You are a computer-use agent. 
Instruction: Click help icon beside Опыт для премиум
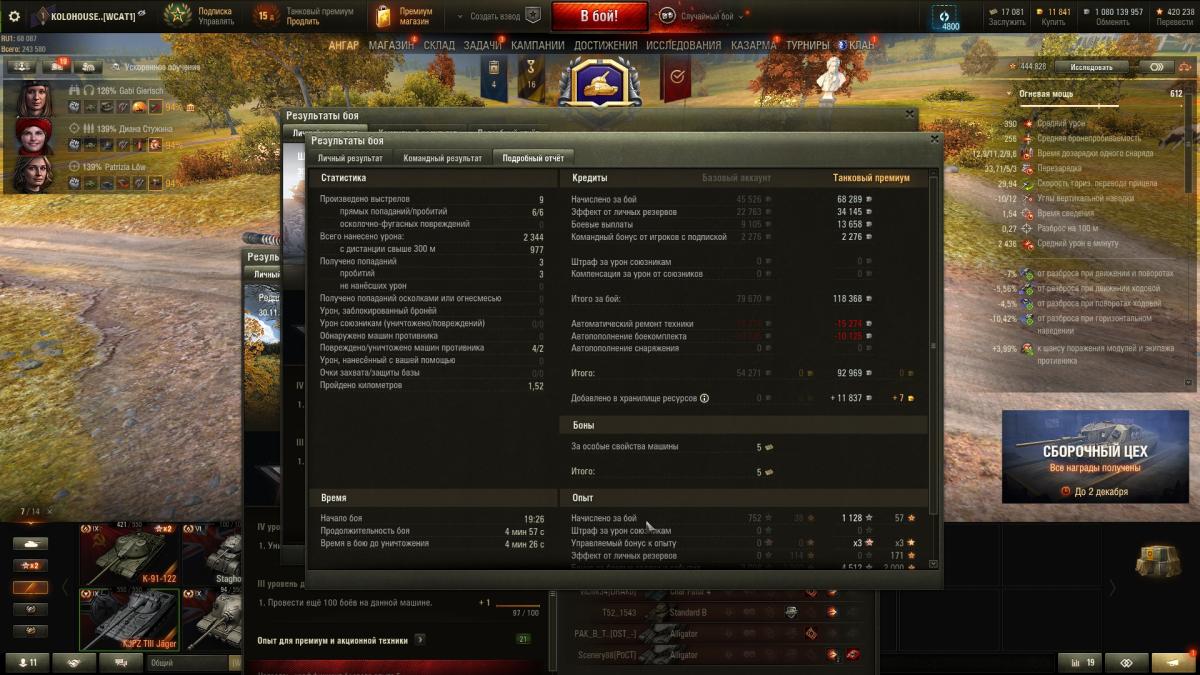(419, 640)
